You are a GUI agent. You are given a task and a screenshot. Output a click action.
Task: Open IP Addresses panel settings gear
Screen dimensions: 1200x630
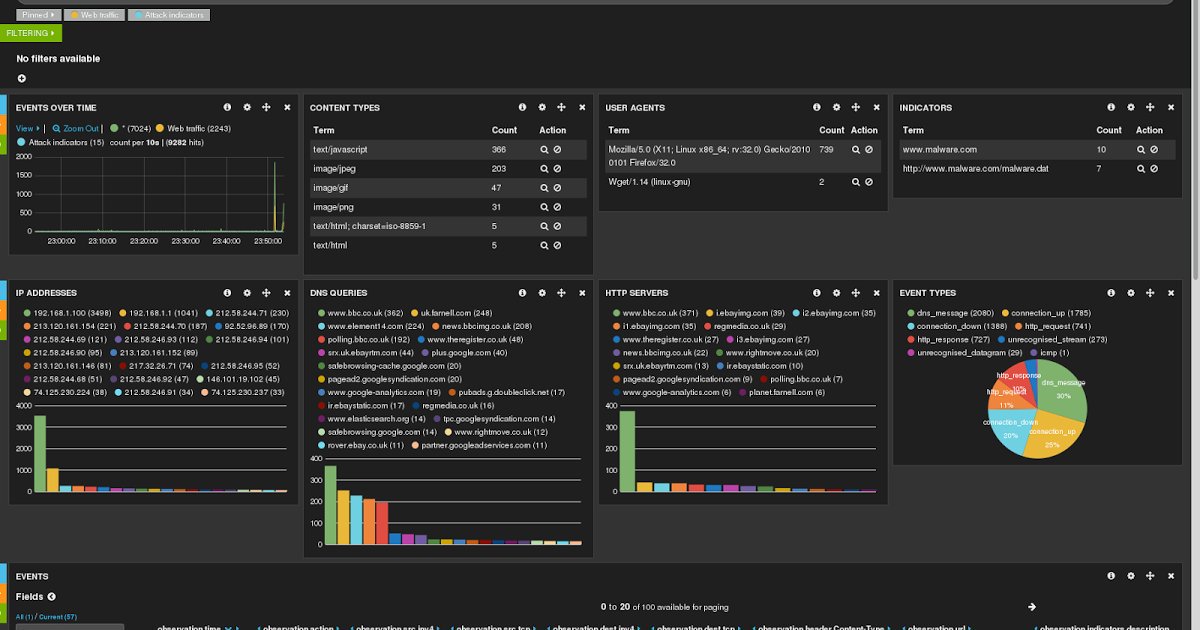point(247,292)
